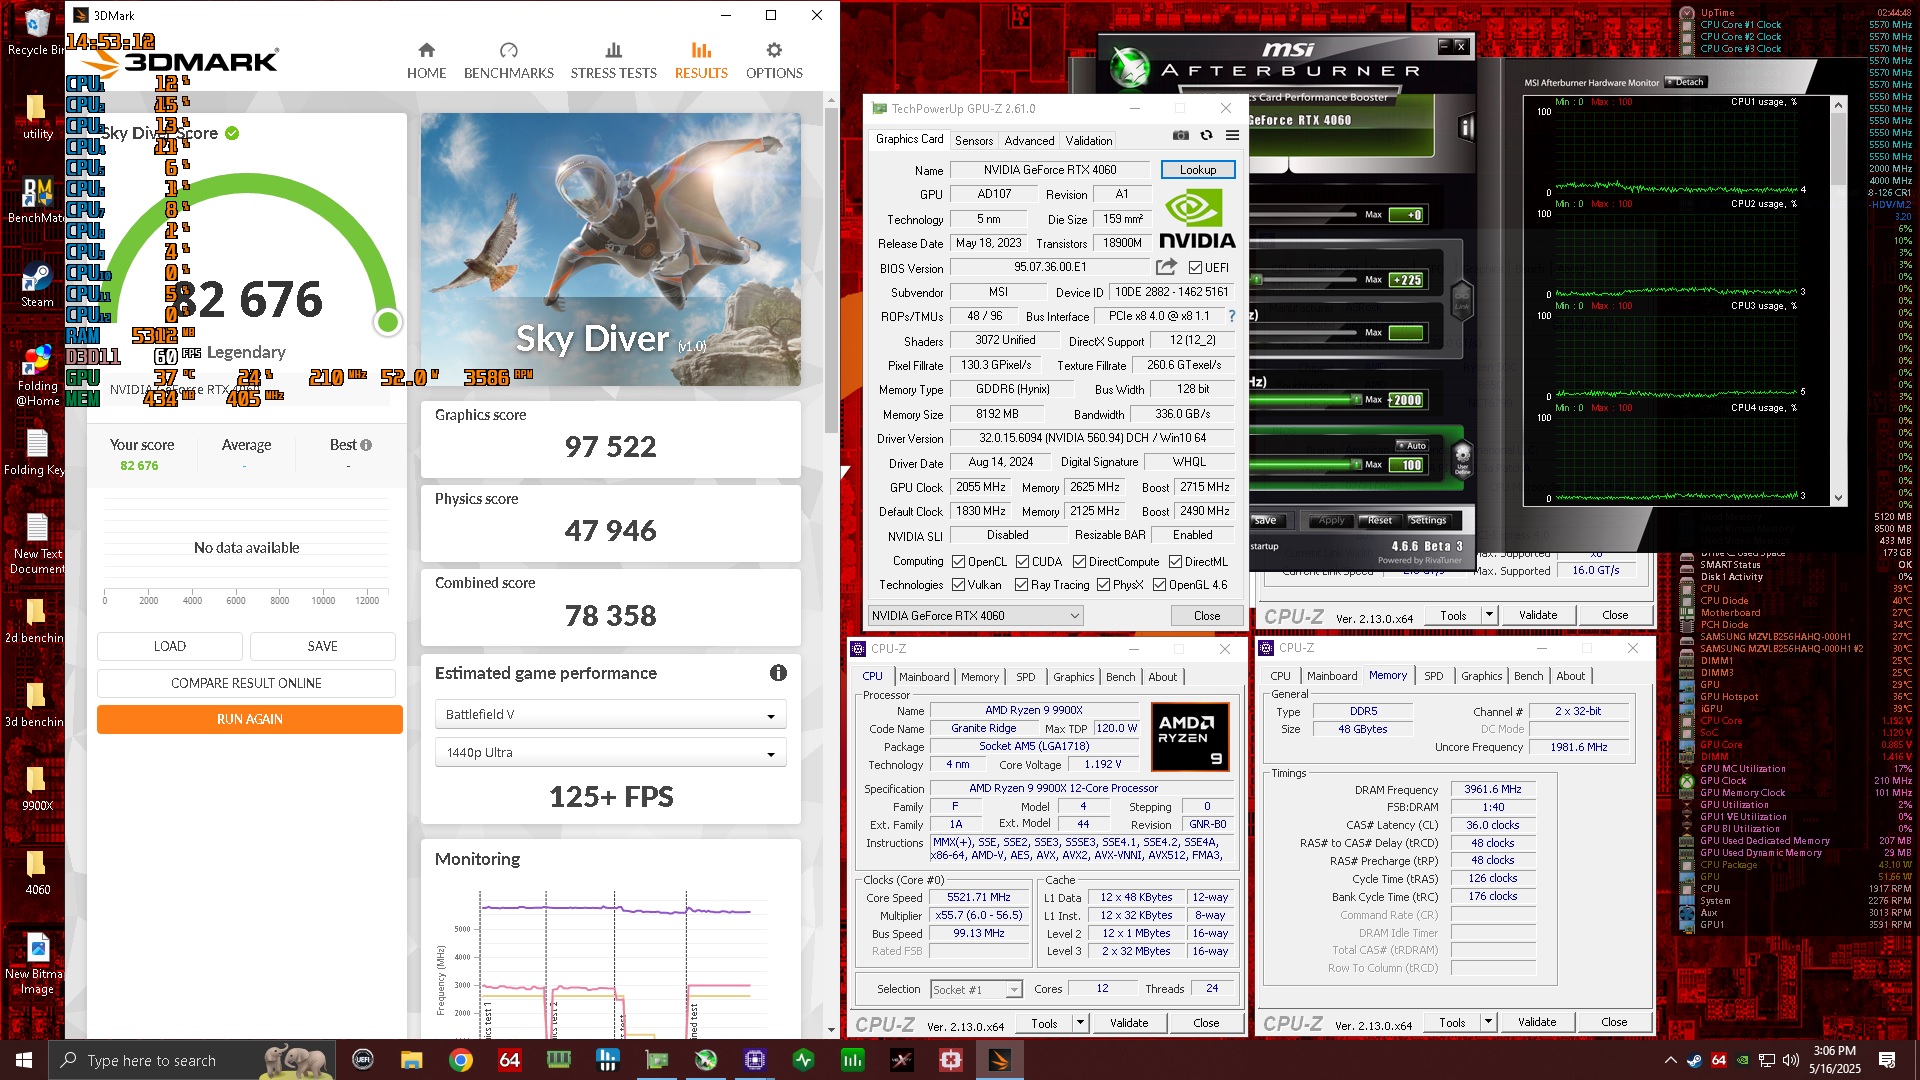Open the CPU-Z Socket #1 selection dropdown
The width and height of the screenshot is (1920, 1080).
point(975,989)
